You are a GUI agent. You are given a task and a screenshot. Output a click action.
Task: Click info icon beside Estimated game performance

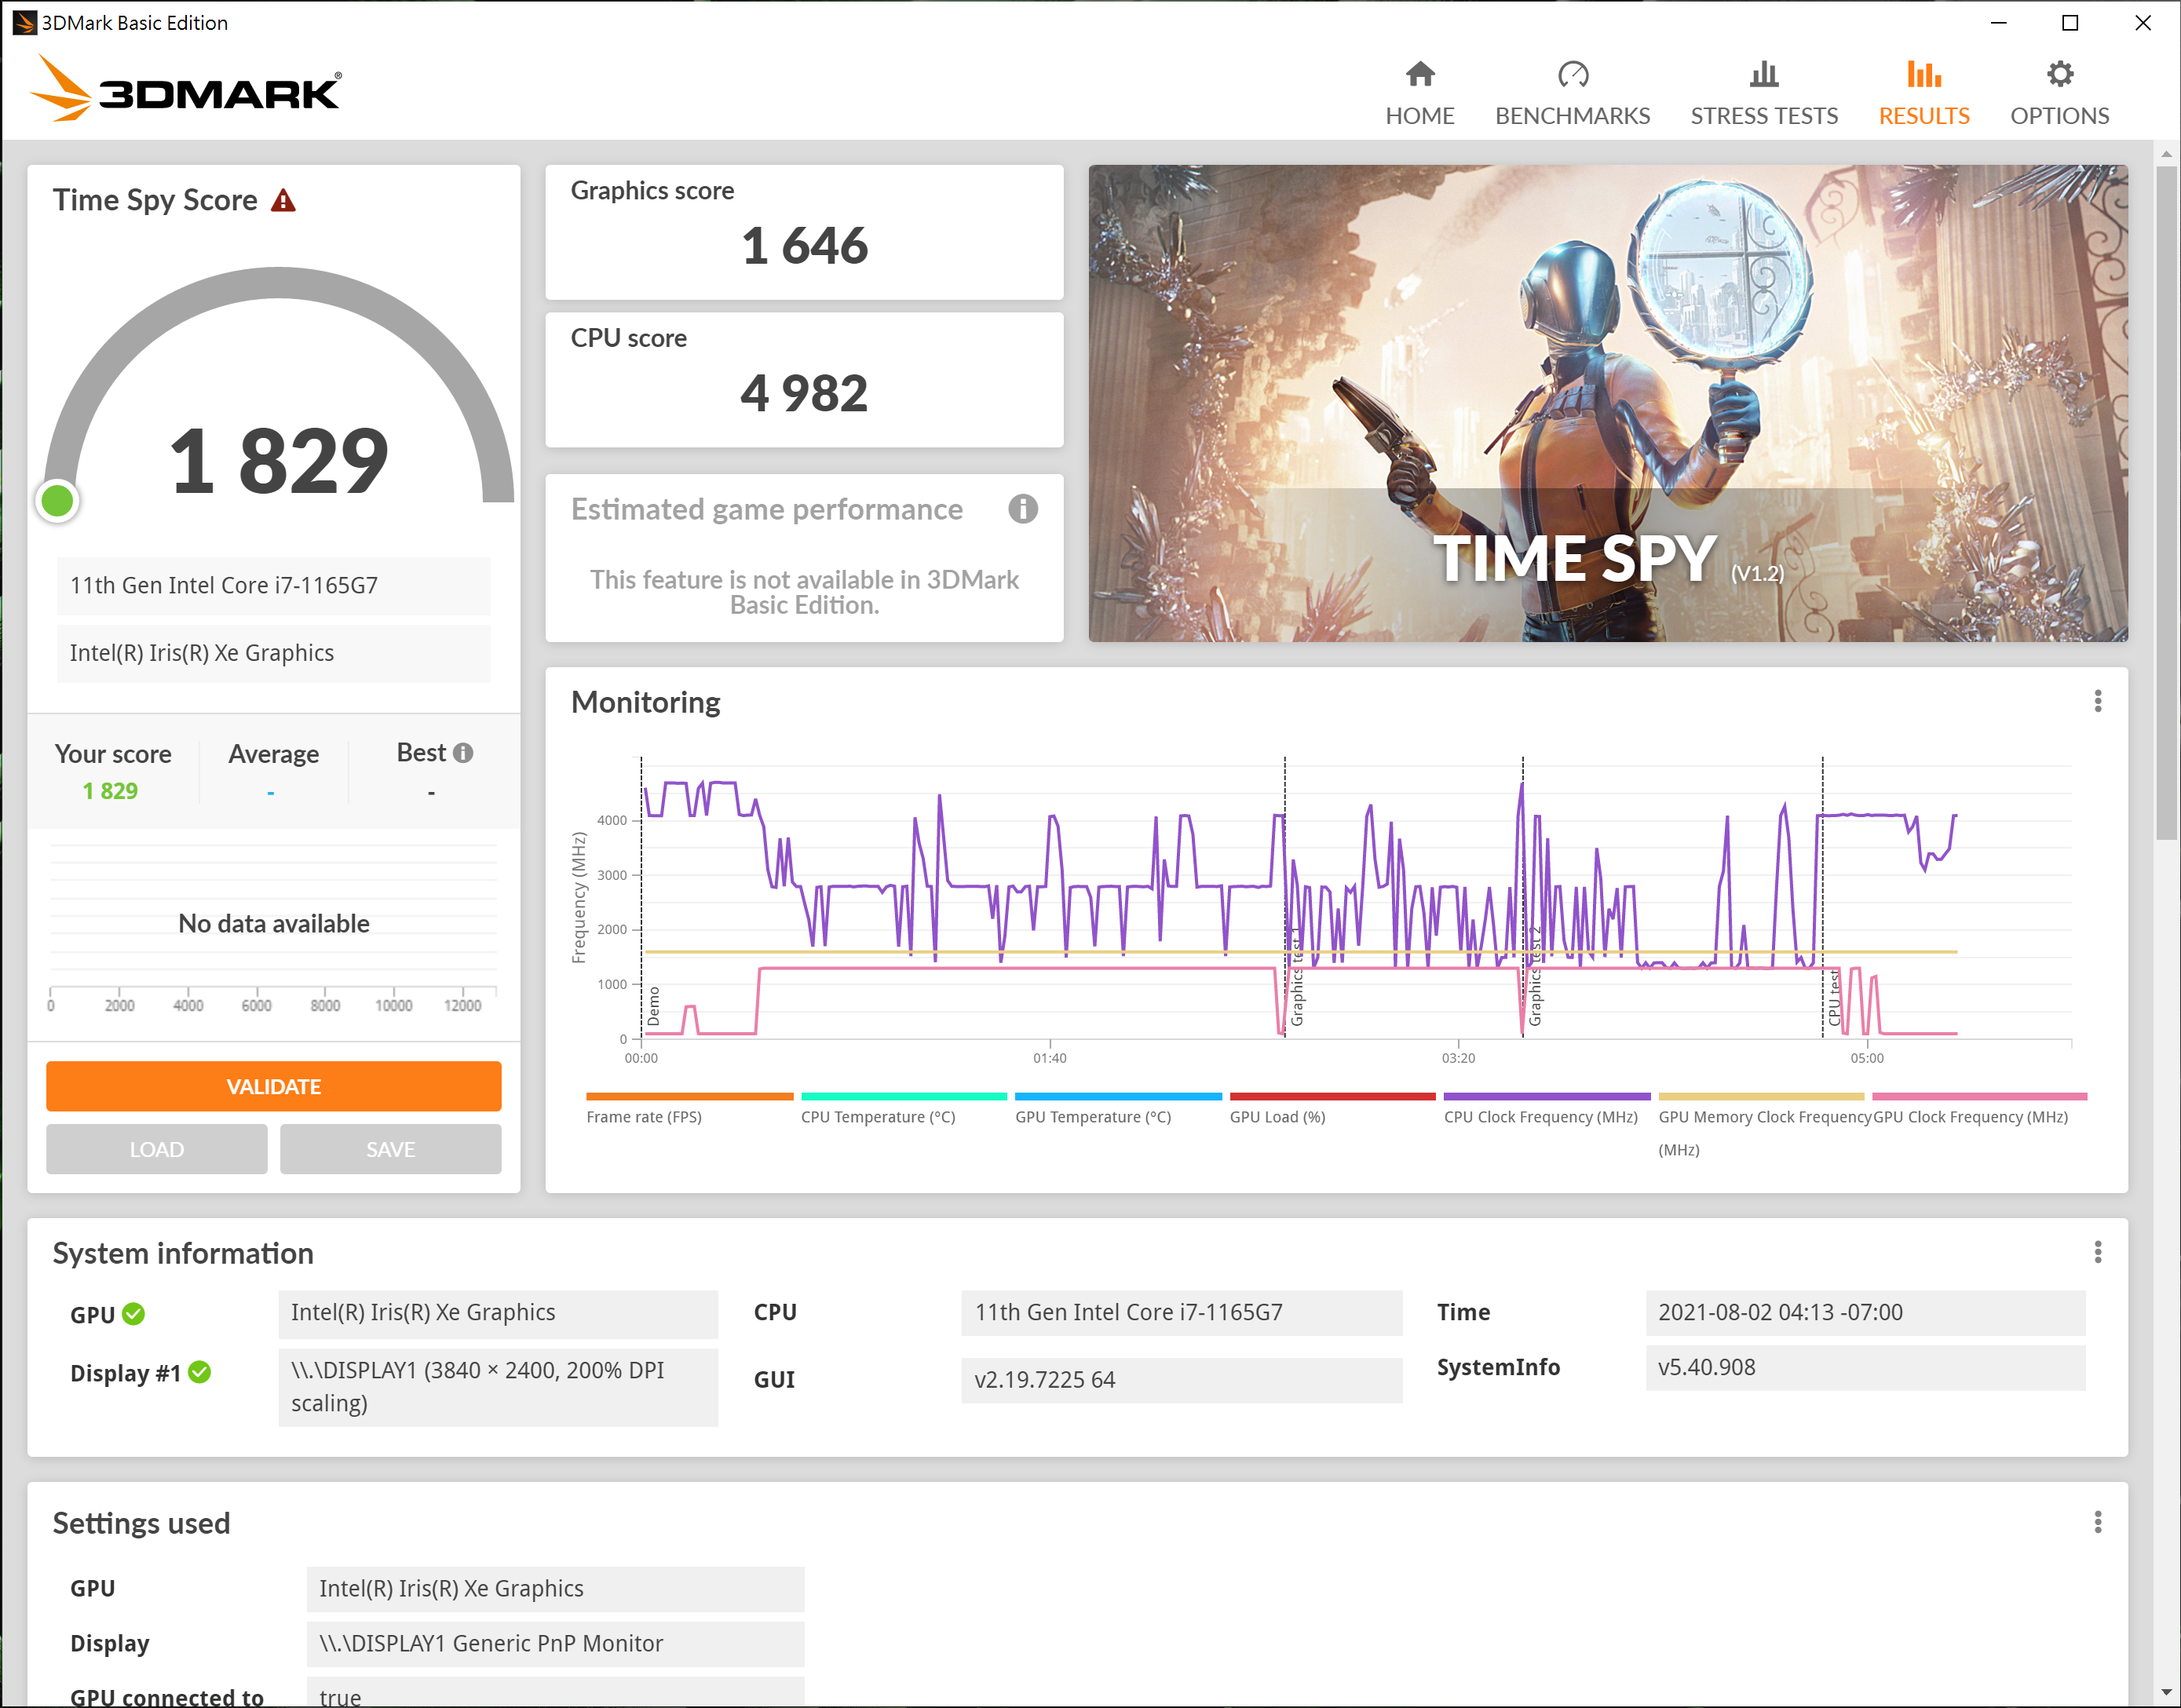1022,509
